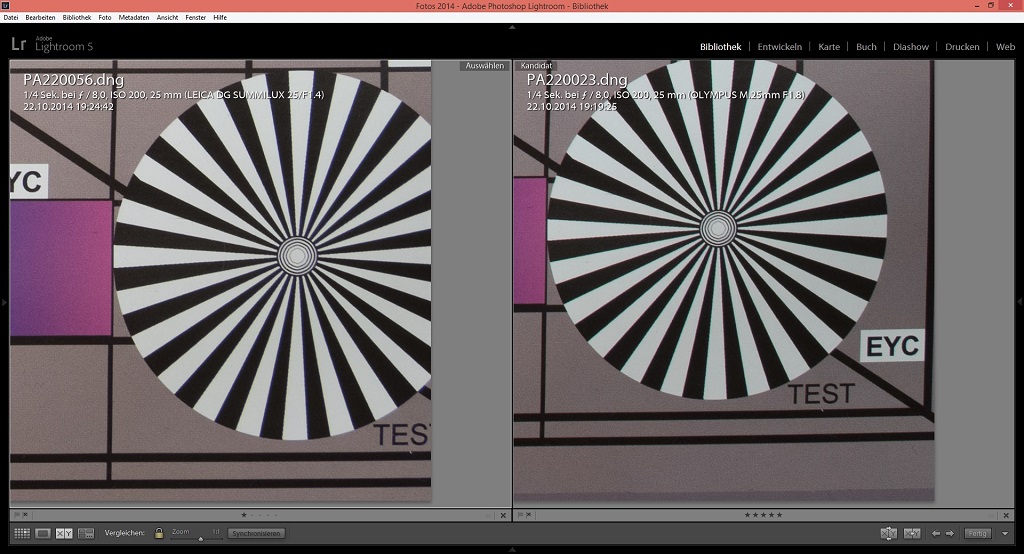Click the Fertig button
Viewport: 1024px width, 554px height.
(x=978, y=534)
